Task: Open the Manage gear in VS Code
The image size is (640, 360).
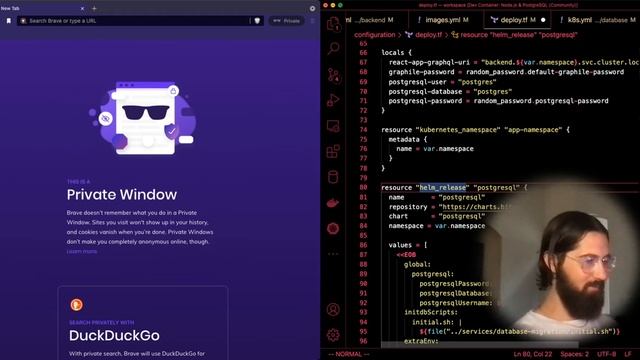Action: pyautogui.click(x=333, y=335)
